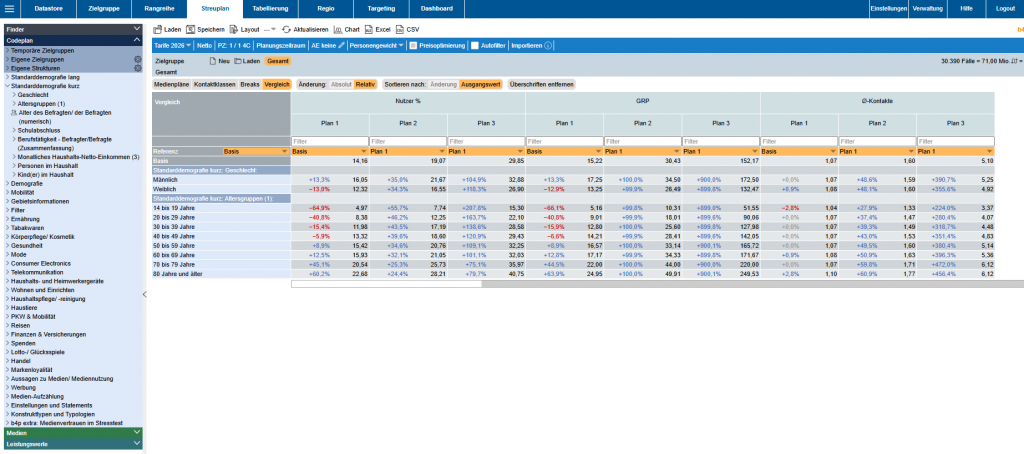Click the Überschriften entfernen button
1024x454 pixels.
pyautogui.click(x=541, y=84)
